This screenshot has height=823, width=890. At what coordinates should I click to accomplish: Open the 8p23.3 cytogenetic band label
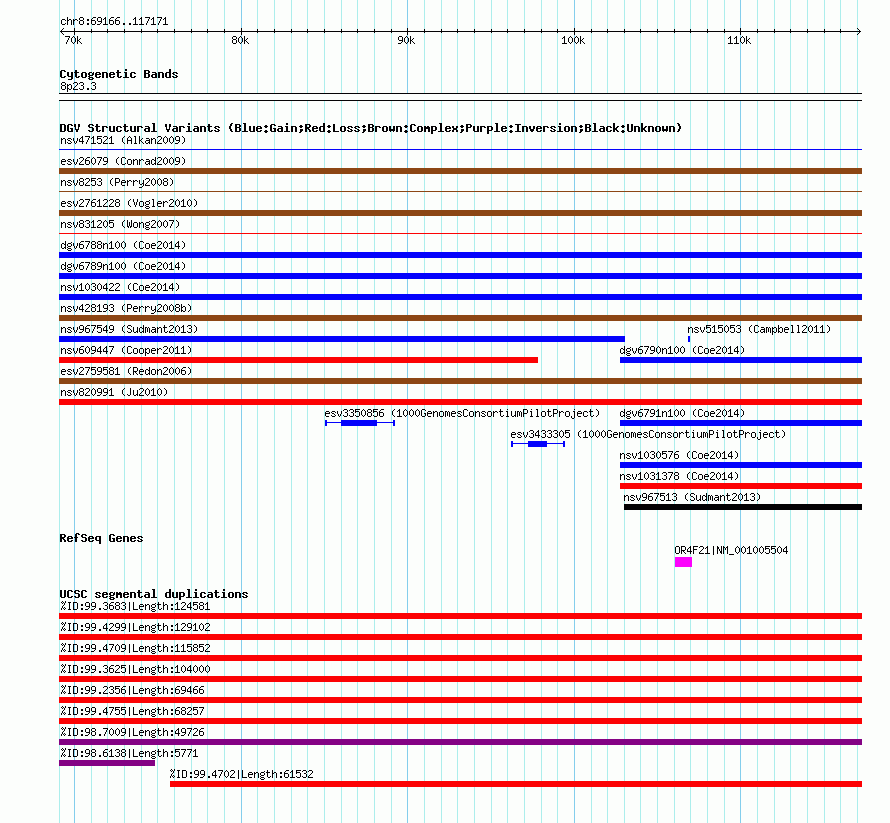tap(78, 86)
